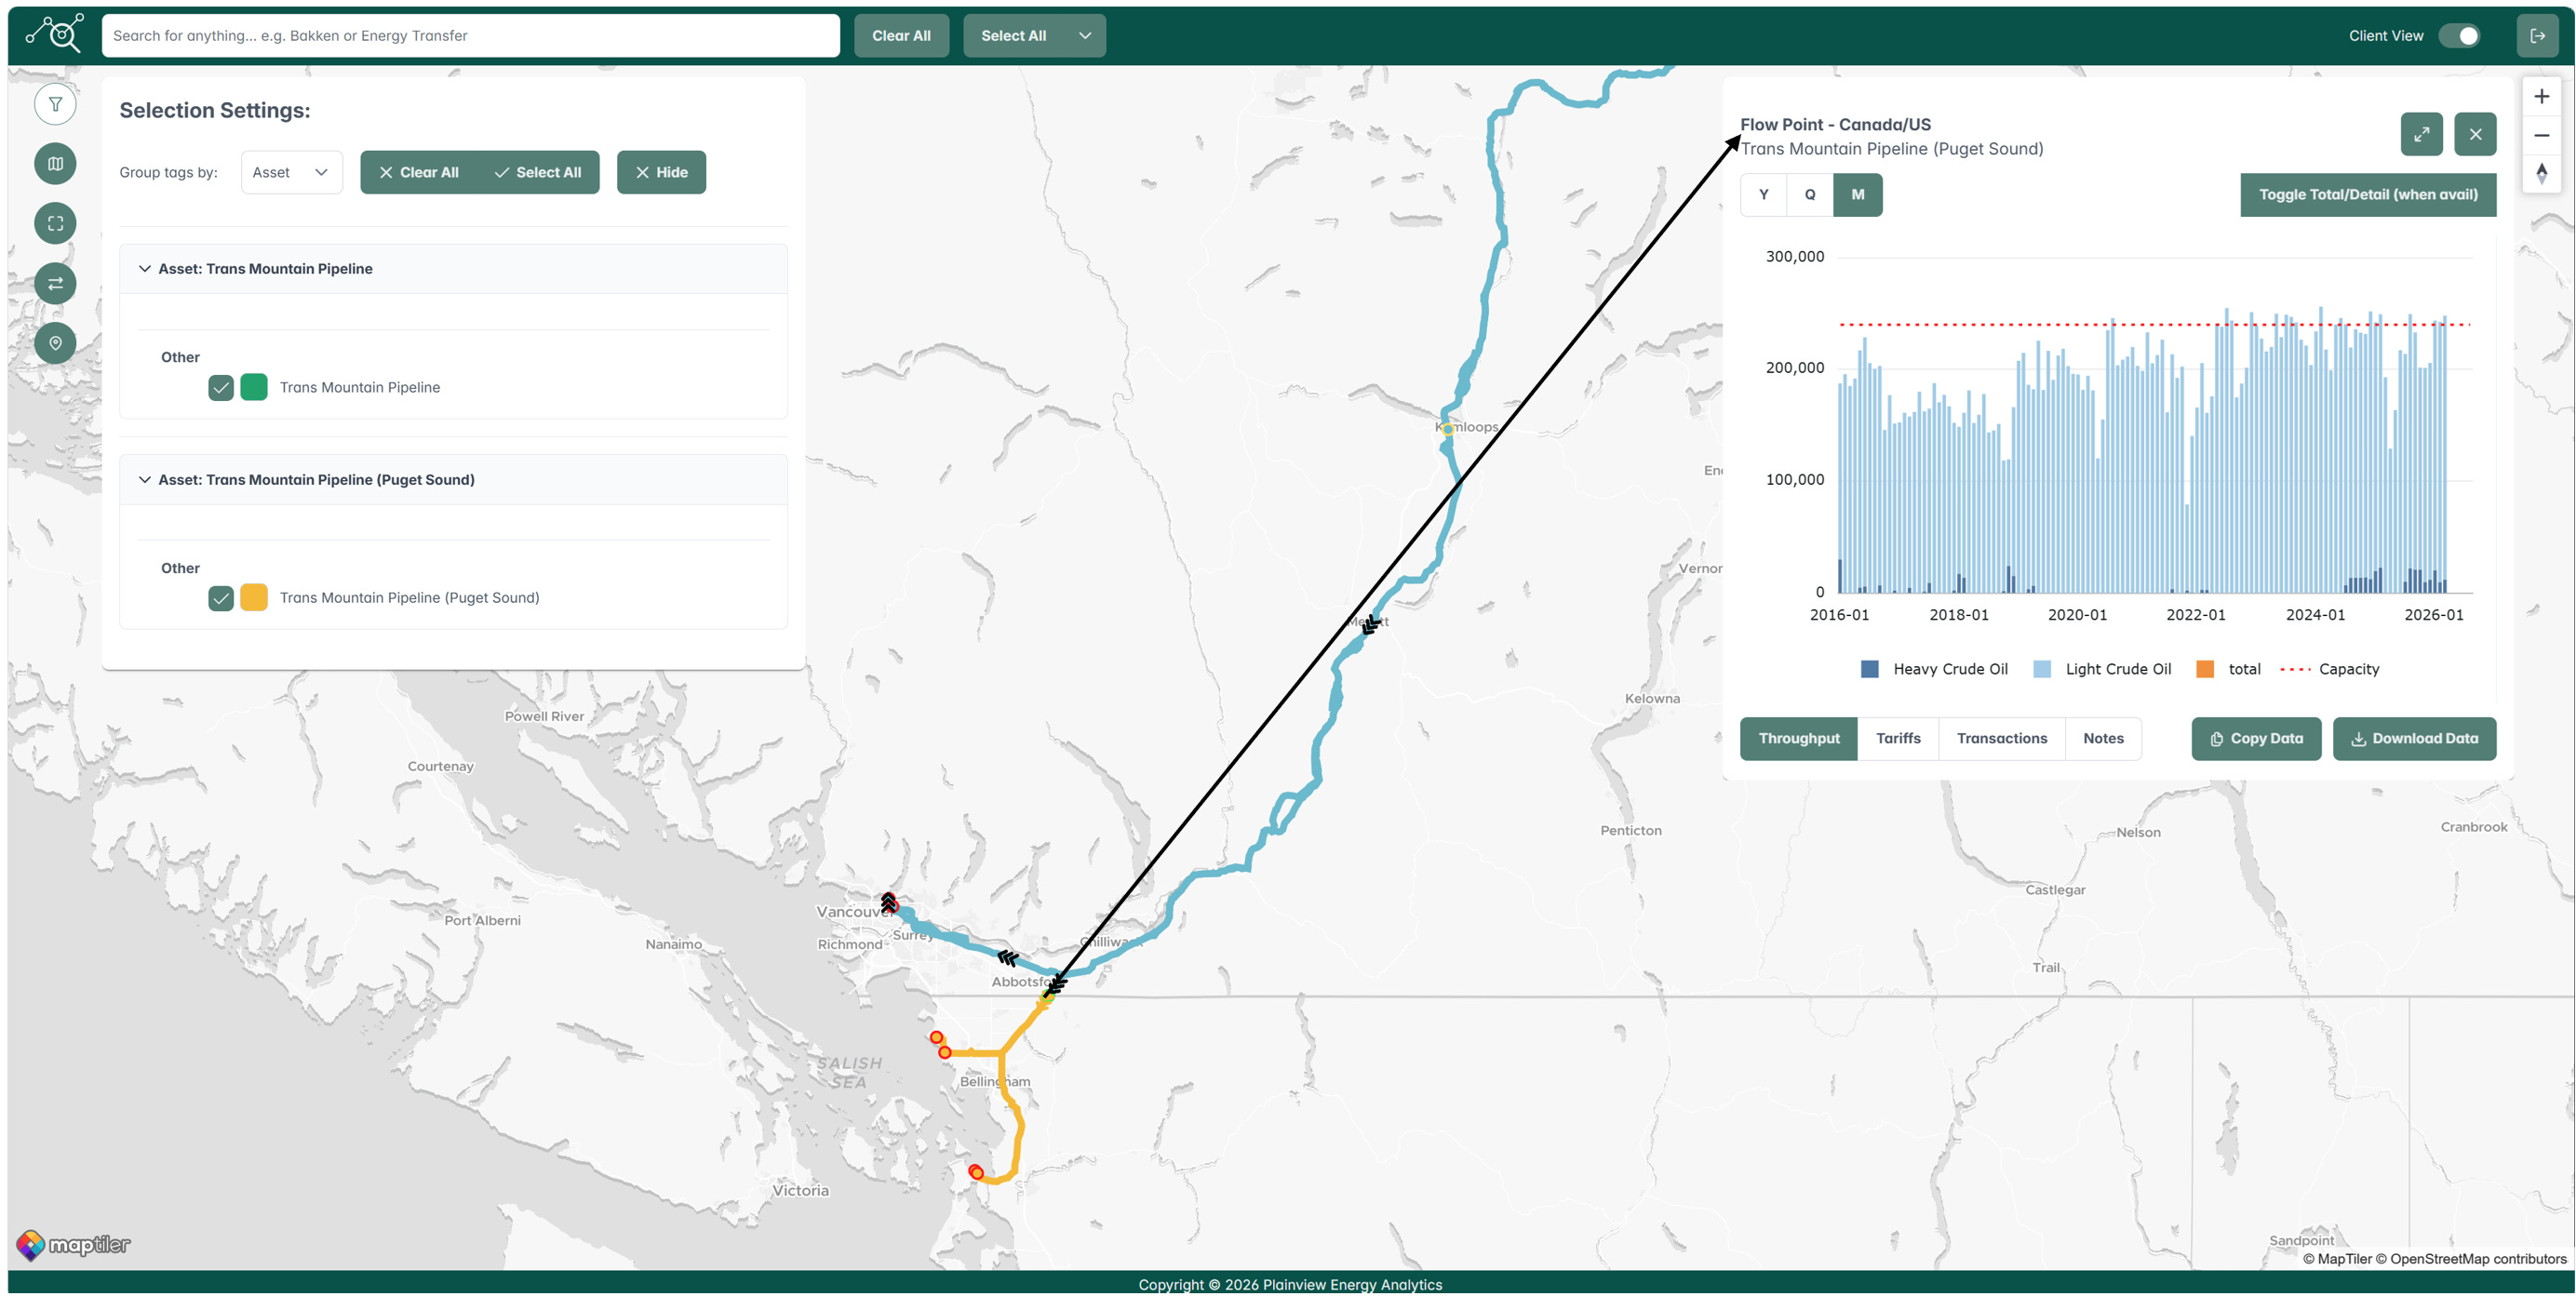Click the Copy Data button
The image size is (2576, 1296).
pyautogui.click(x=2256, y=739)
